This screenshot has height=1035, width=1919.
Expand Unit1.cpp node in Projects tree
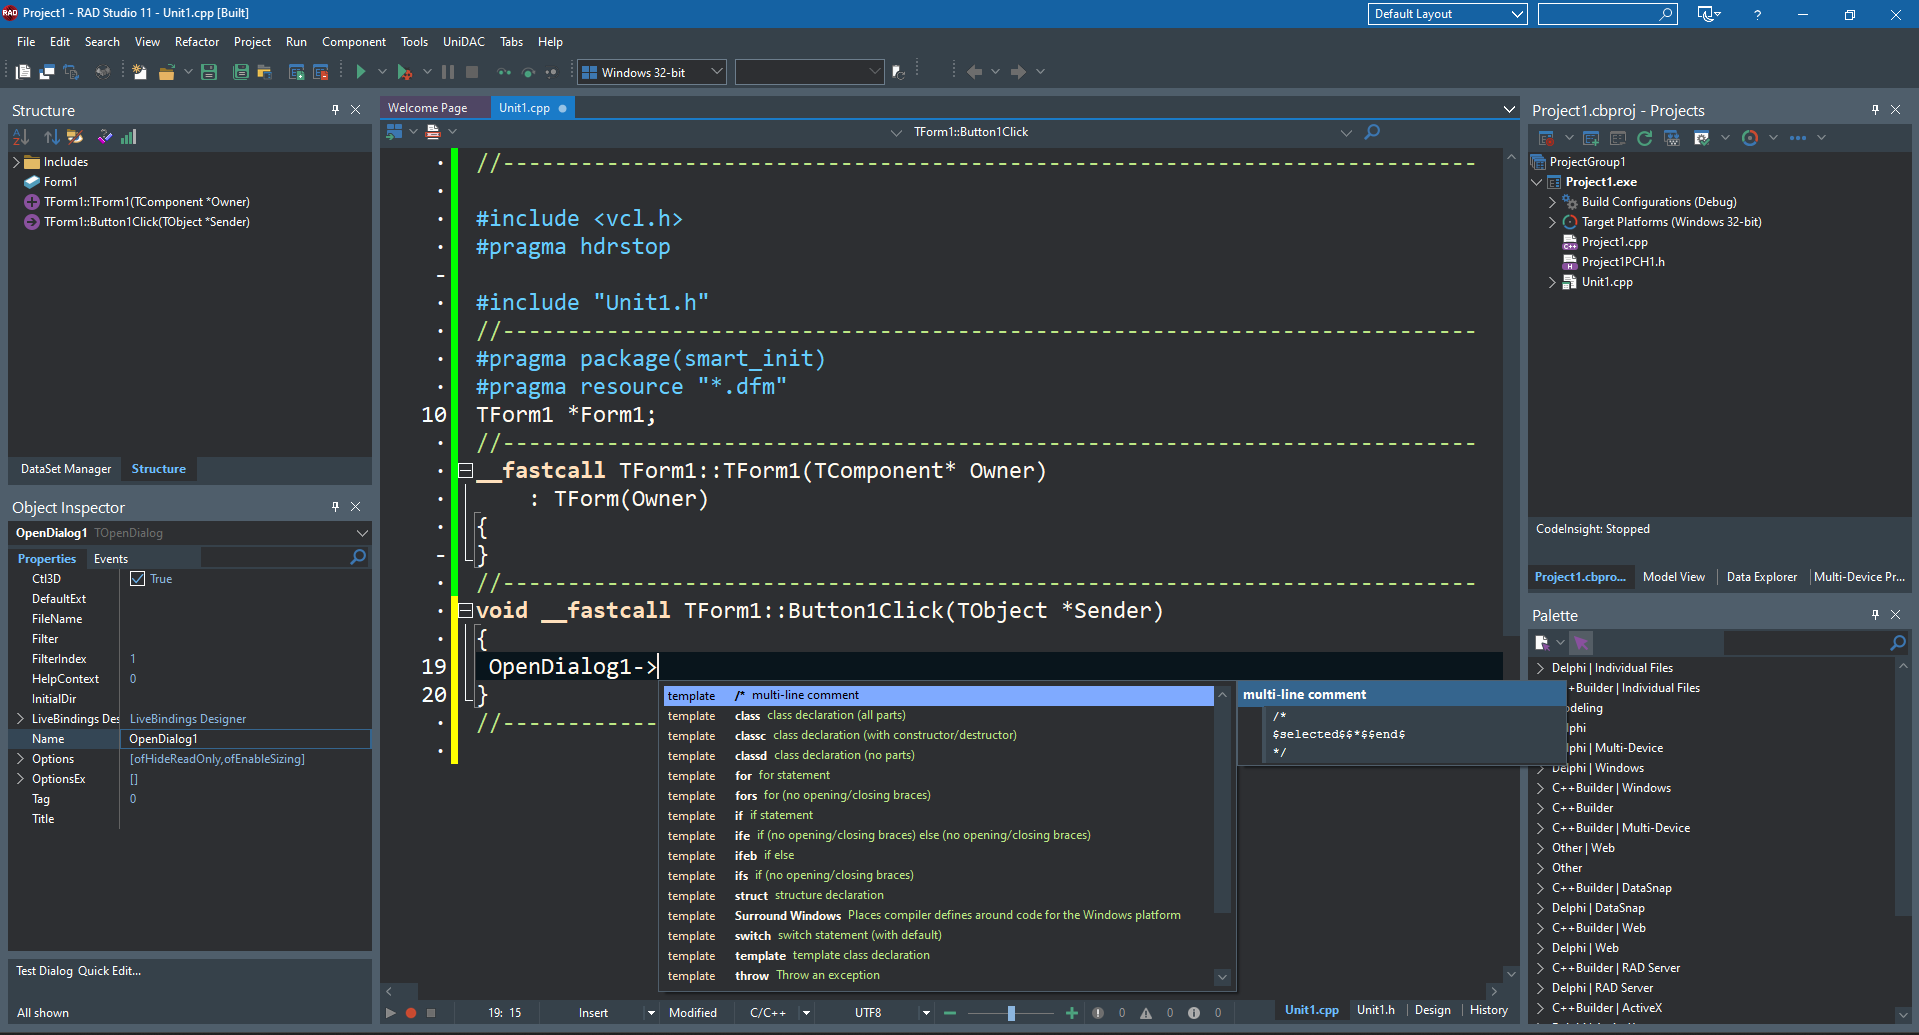tap(1553, 282)
